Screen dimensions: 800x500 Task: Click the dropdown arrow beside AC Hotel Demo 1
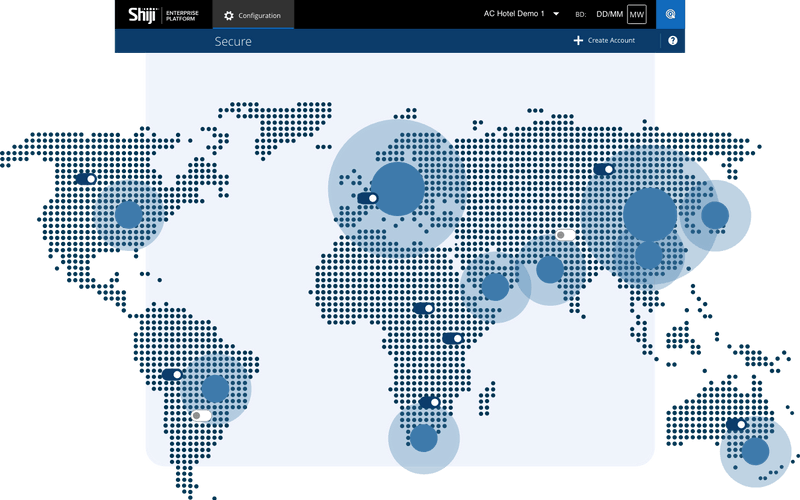pyautogui.click(x=556, y=14)
